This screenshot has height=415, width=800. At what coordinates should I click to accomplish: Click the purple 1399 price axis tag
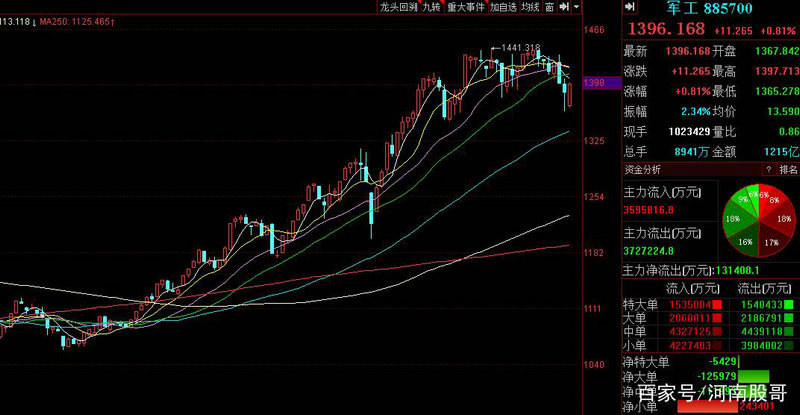[591, 84]
